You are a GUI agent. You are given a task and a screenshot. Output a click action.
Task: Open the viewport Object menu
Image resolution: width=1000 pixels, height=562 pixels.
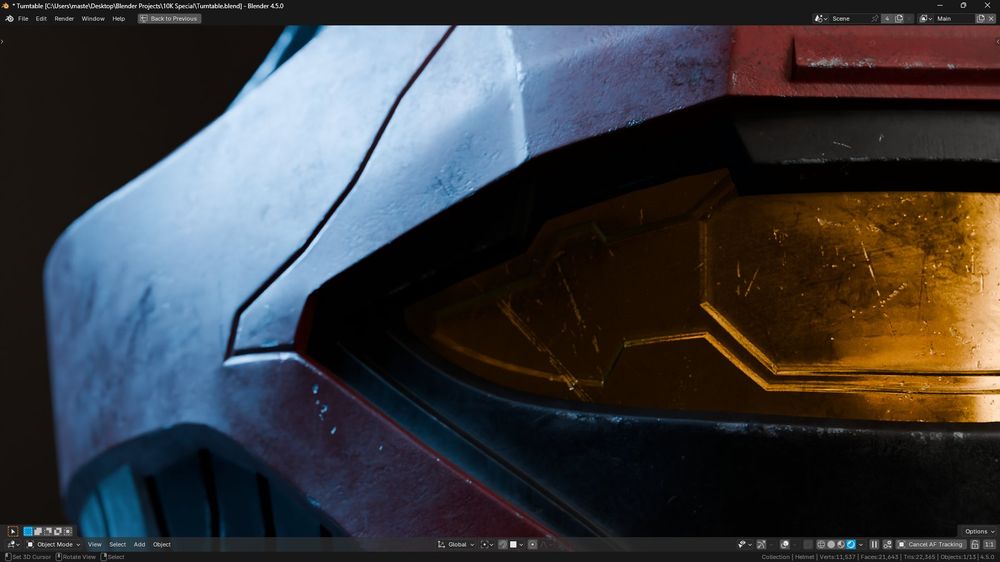click(161, 545)
